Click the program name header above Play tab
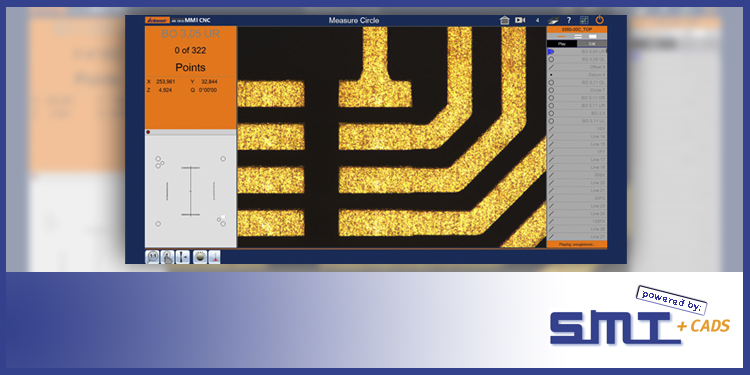Viewport: 750px width, 375px height. click(x=577, y=29)
